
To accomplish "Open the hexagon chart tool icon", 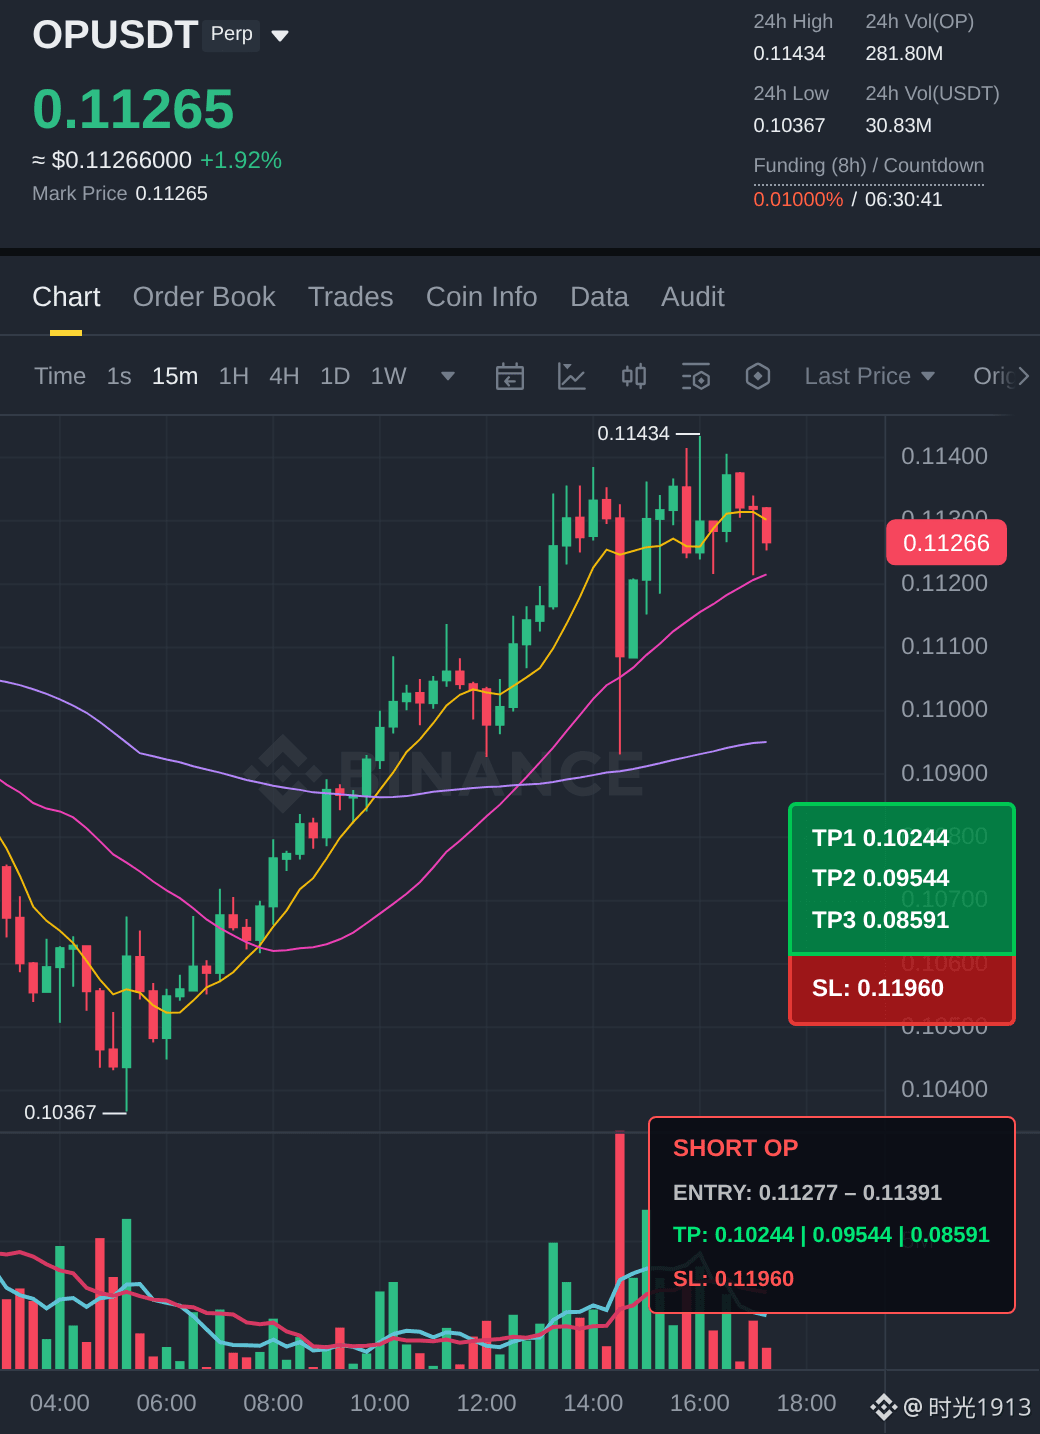I will pos(758,376).
